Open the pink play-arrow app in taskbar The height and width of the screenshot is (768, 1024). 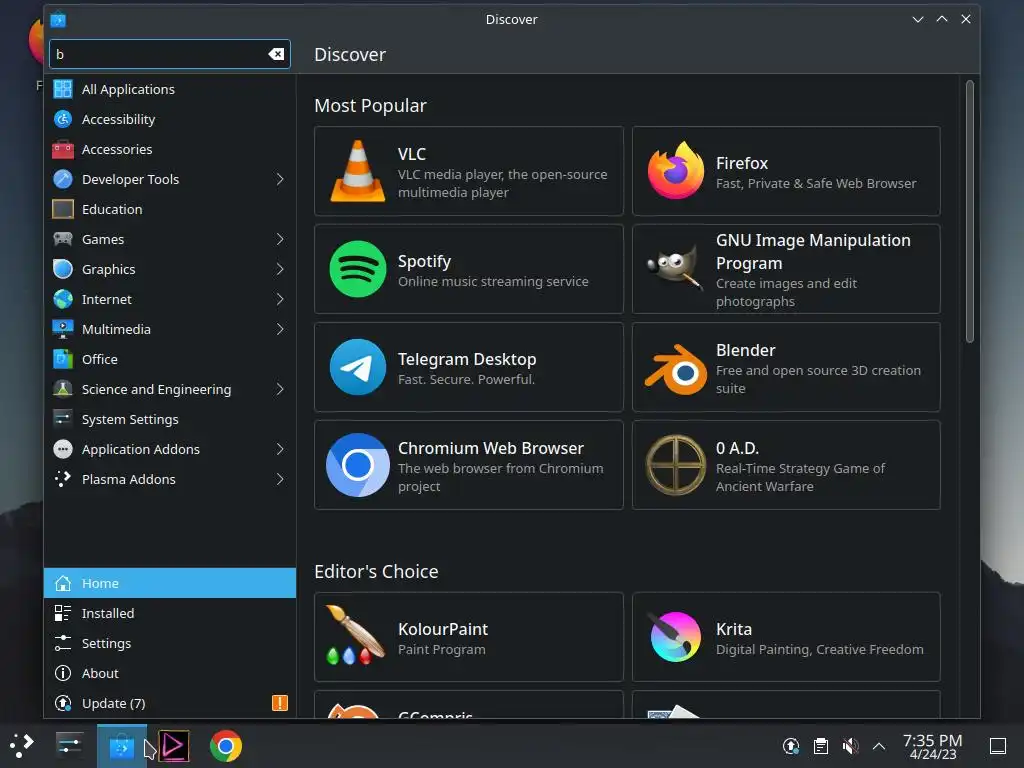[174, 746]
